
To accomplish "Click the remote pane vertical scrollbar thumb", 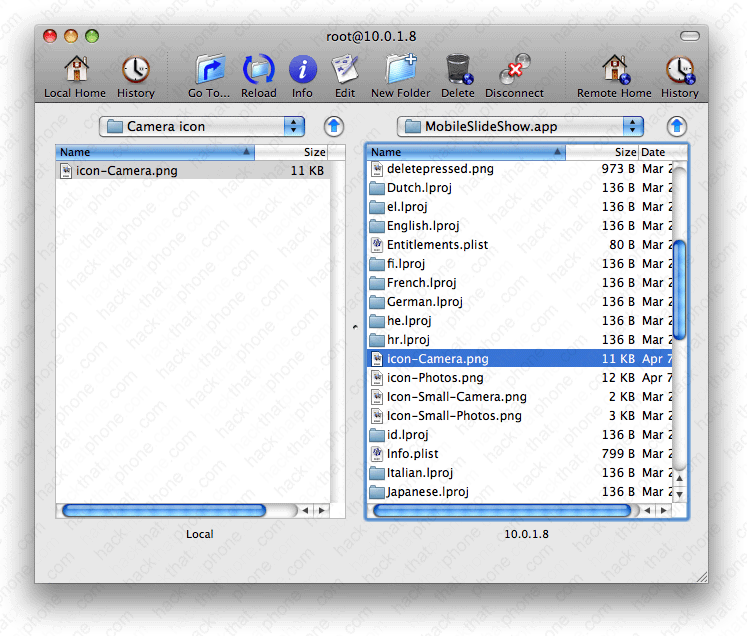I will click(x=679, y=290).
